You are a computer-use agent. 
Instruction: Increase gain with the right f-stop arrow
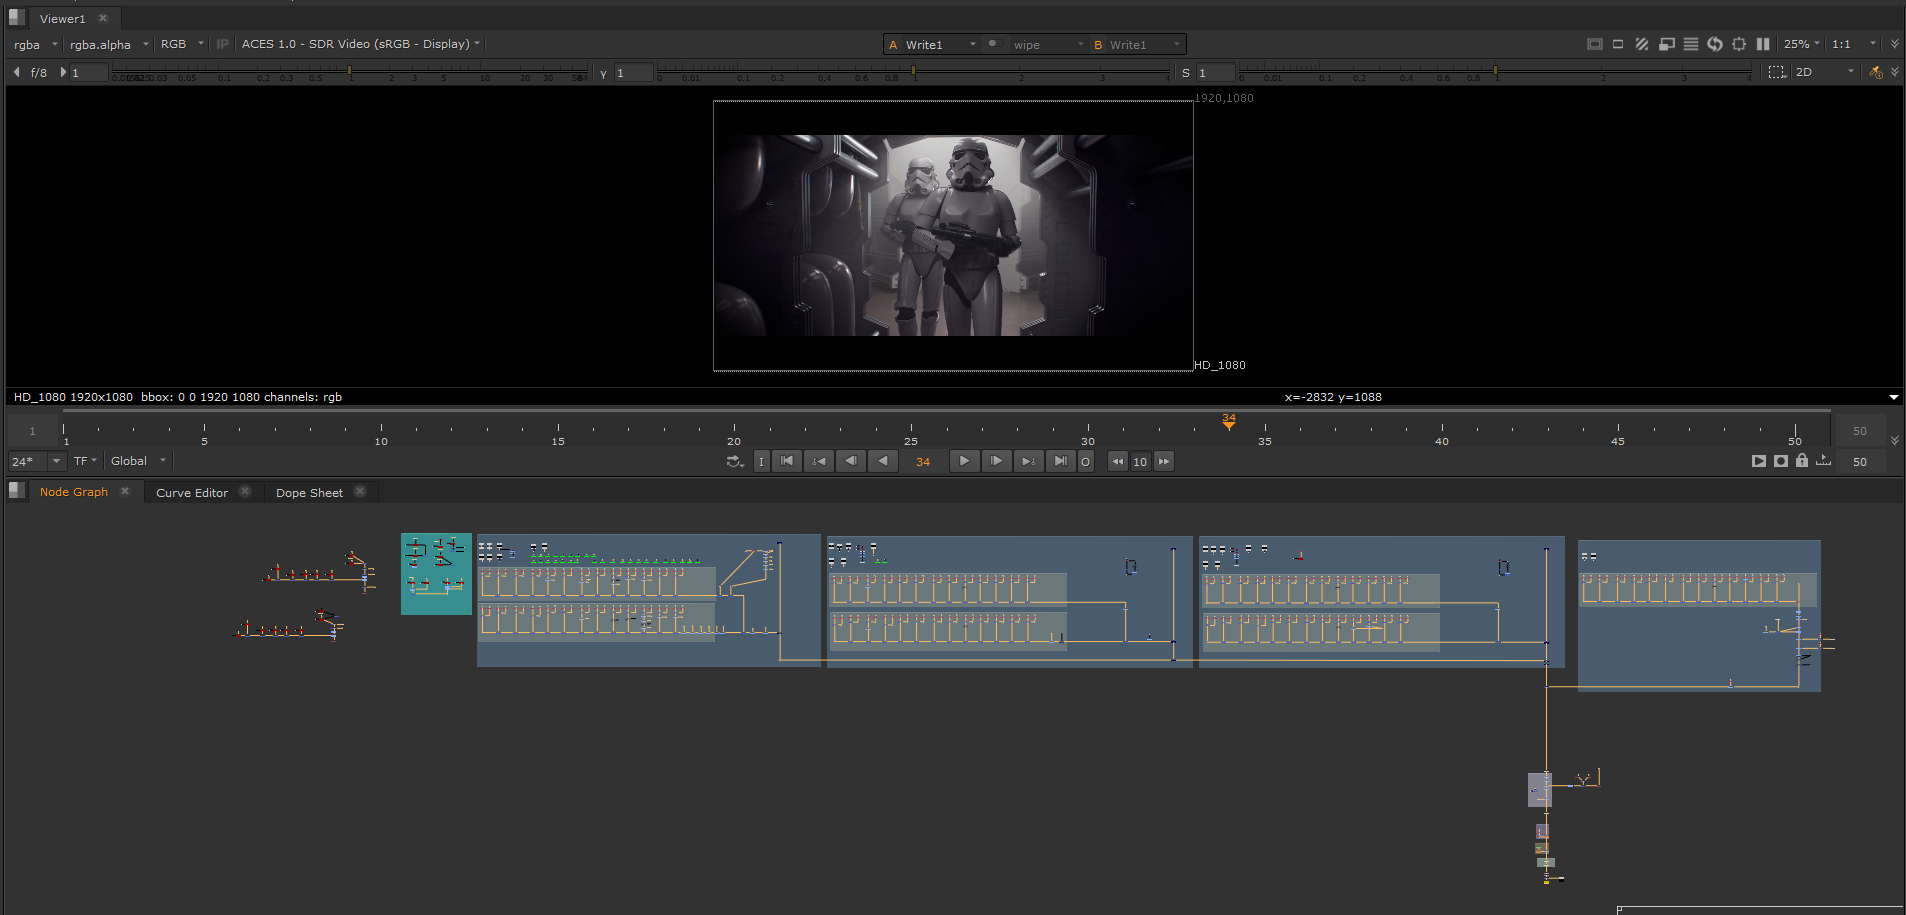click(x=63, y=72)
